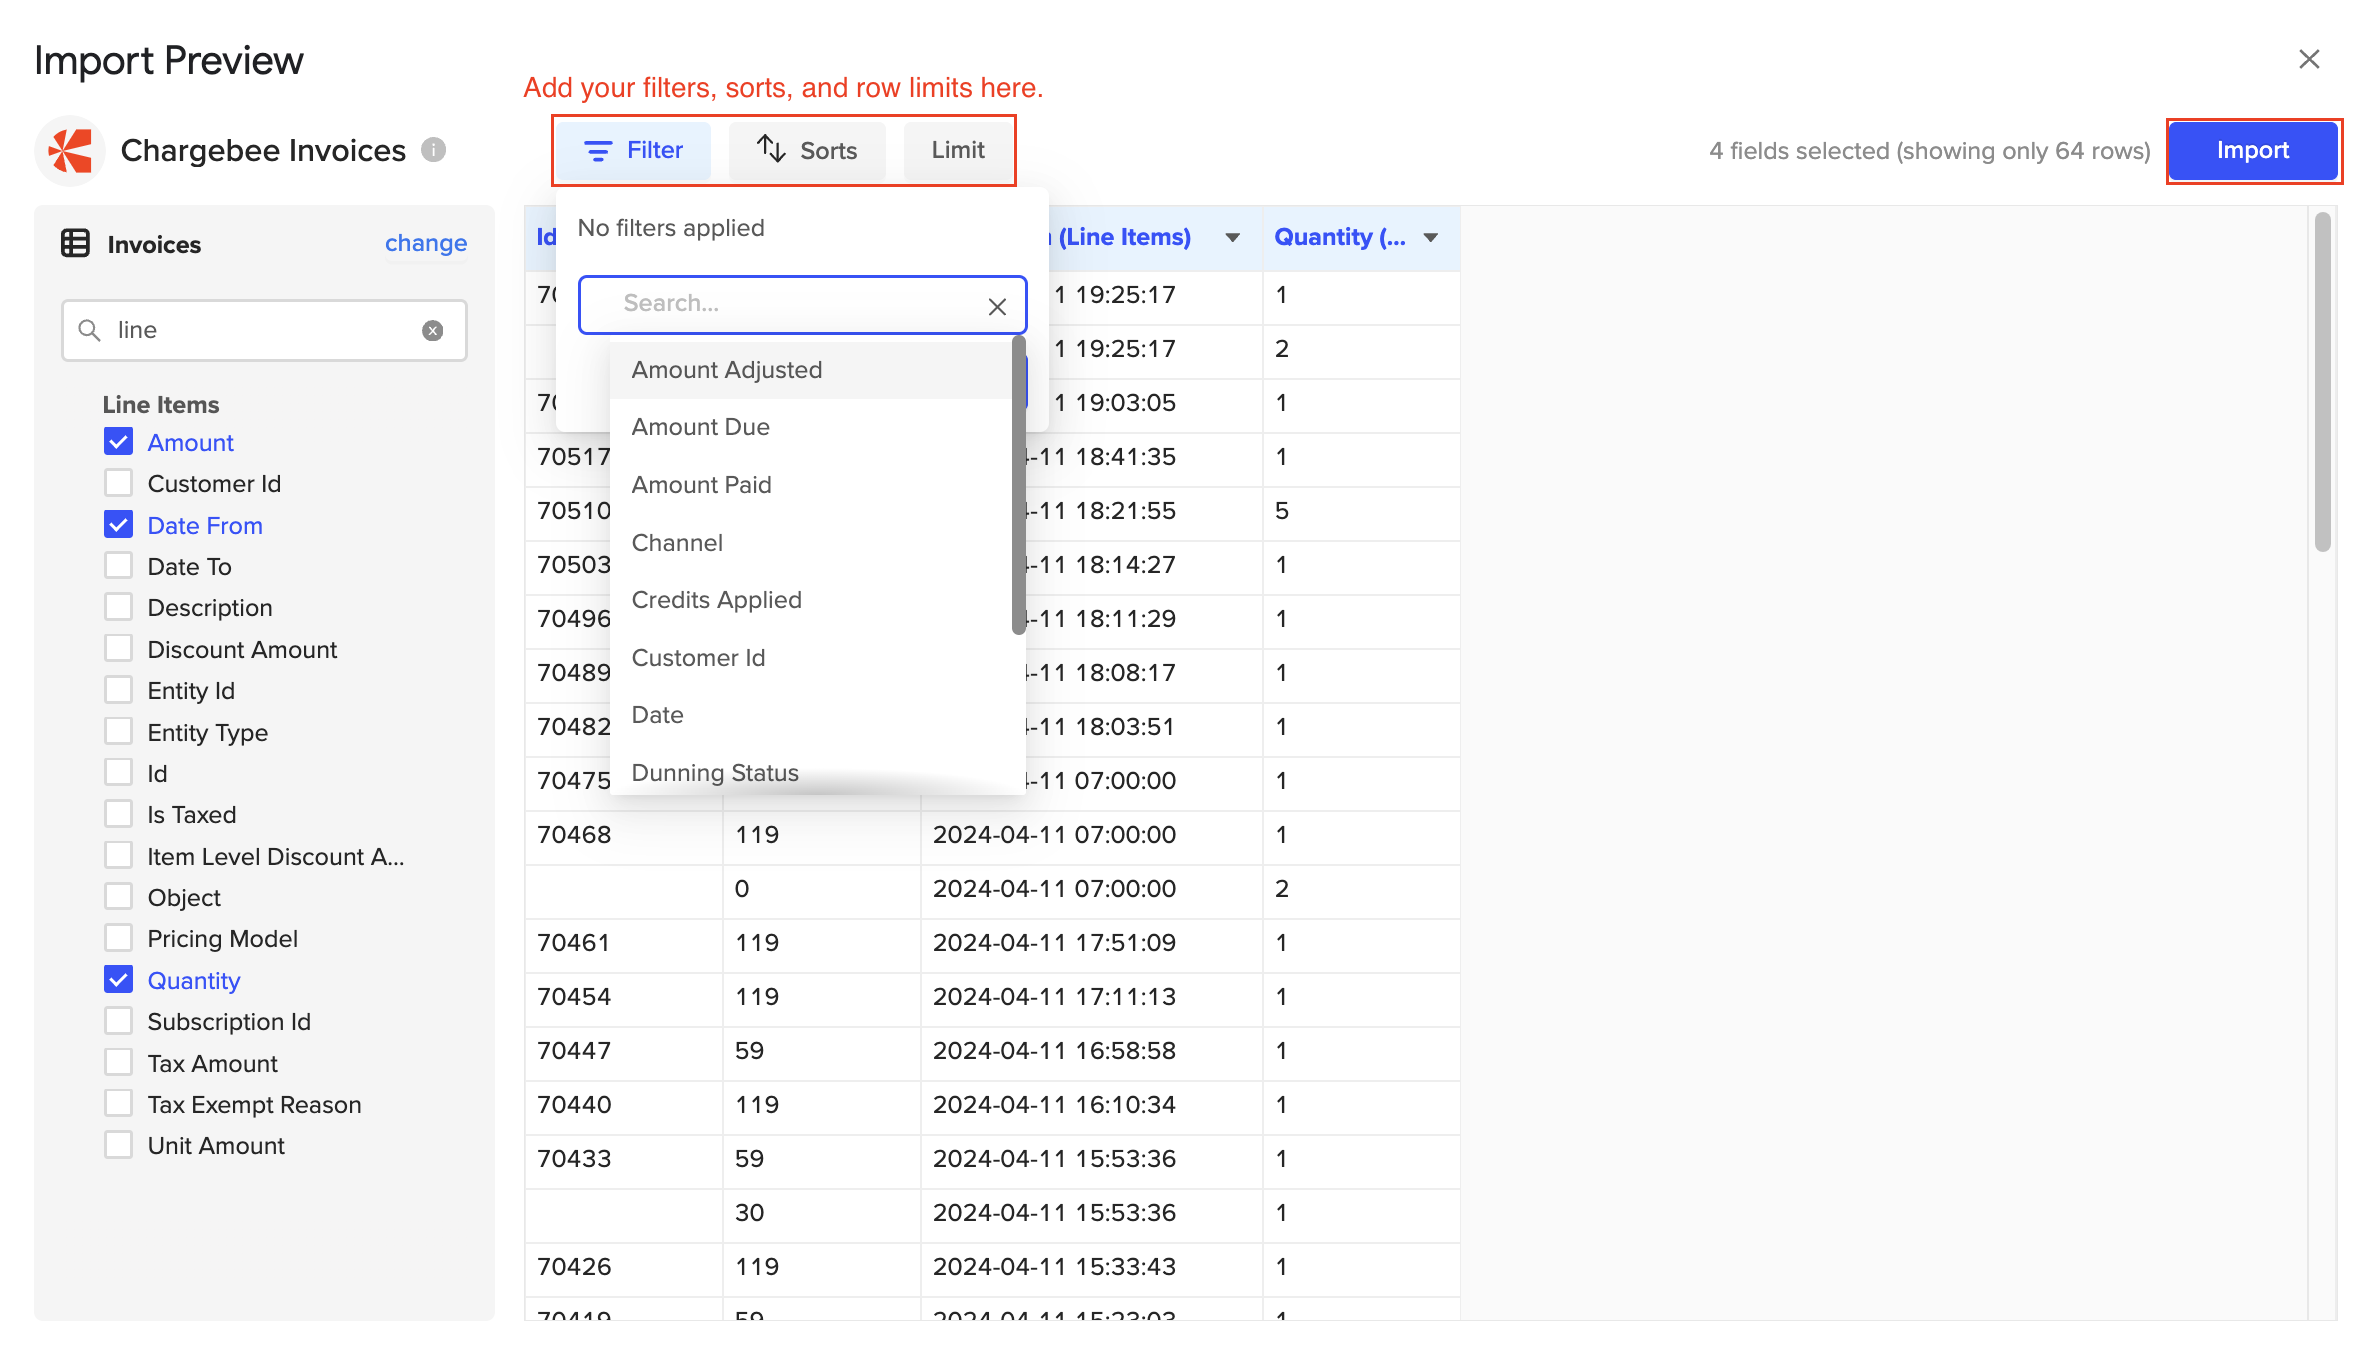Check the Tax Amount field
This screenshot has width=2374, height=1360.
click(x=118, y=1063)
